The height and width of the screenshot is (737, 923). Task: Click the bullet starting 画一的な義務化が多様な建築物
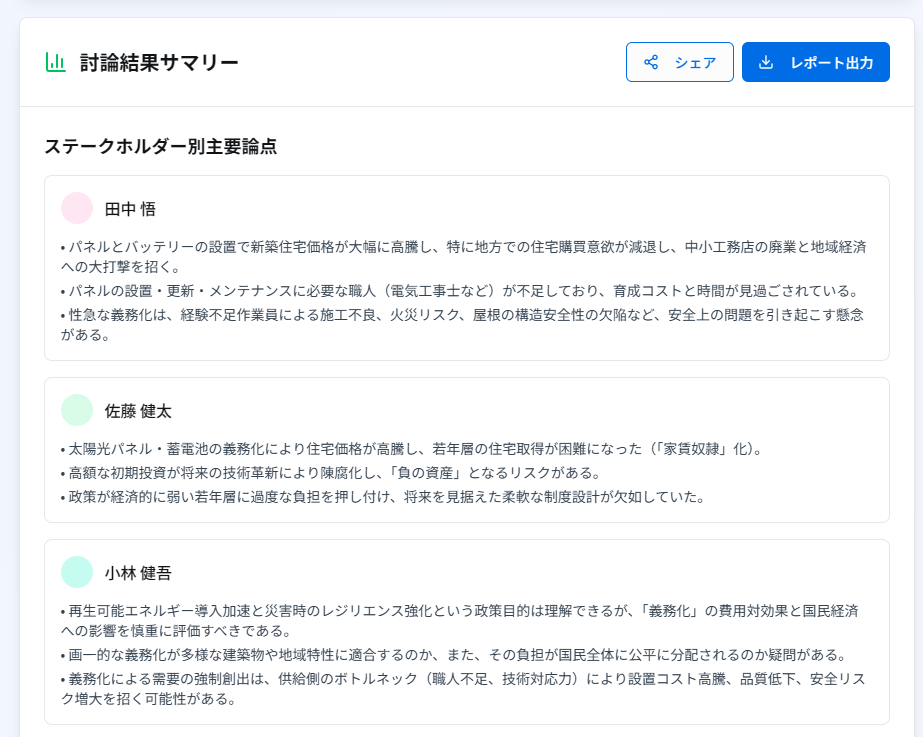click(454, 655)
